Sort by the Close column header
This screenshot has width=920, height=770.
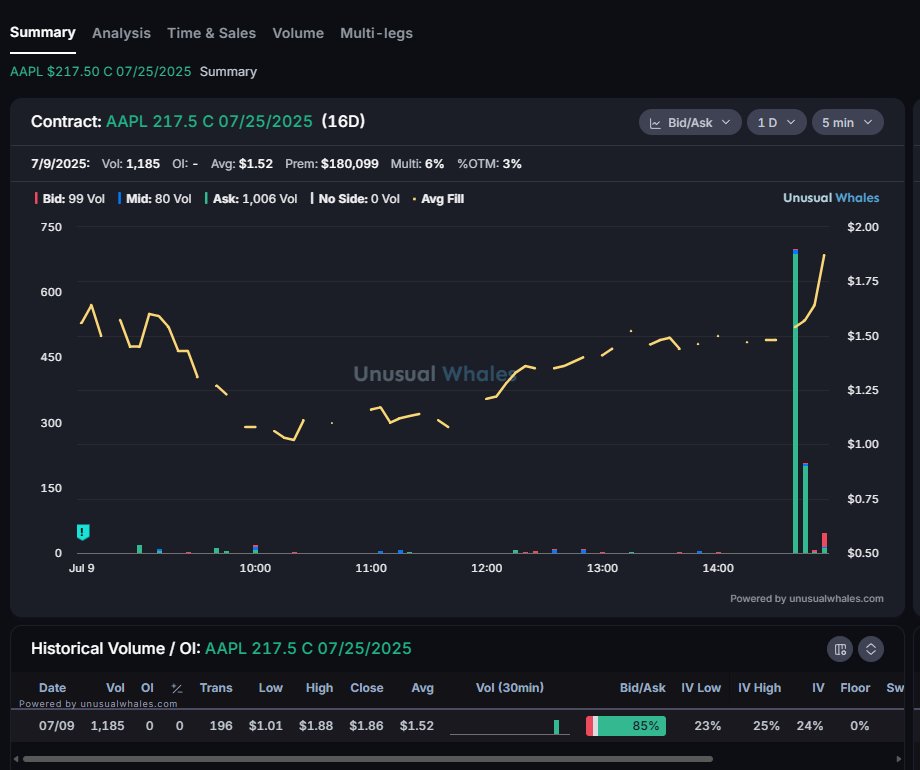(367, 688)
